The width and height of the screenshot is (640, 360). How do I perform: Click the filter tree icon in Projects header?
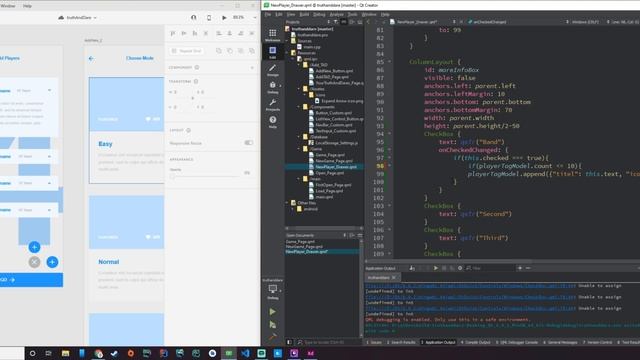[336, 22]
